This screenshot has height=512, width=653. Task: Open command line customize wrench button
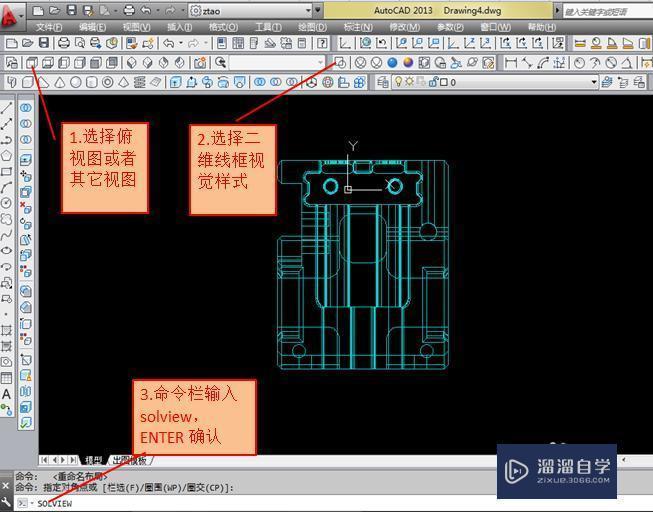[5, 502]
